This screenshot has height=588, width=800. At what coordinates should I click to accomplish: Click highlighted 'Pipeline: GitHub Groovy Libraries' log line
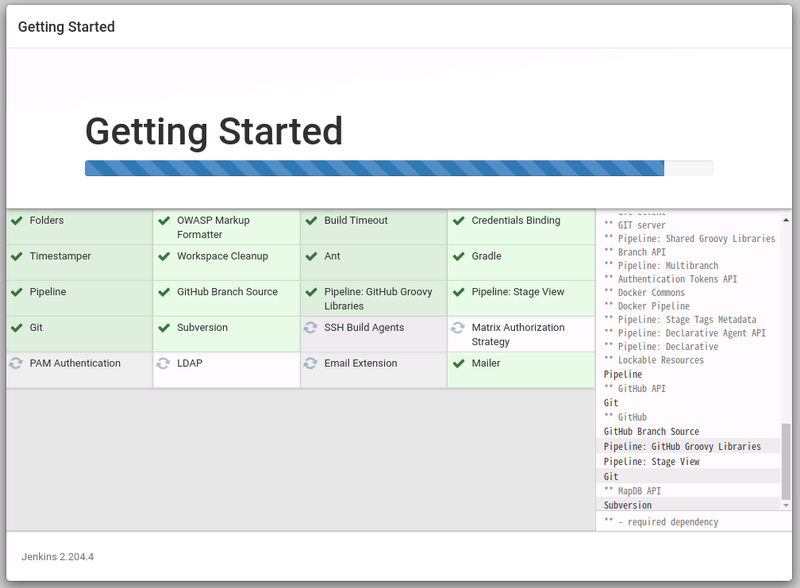tap(682, 447)
